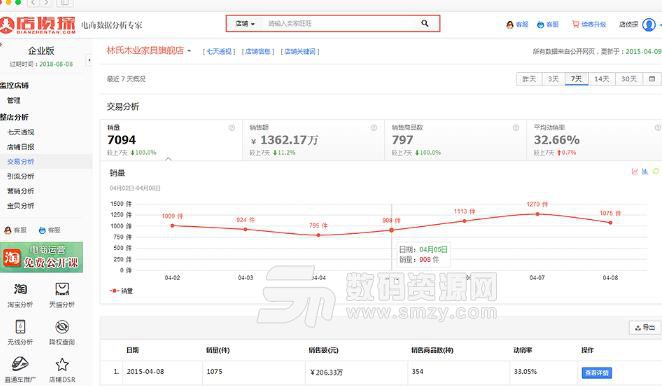Click the help icon on 销量 card
662x386 pixels.
[232, 128]
